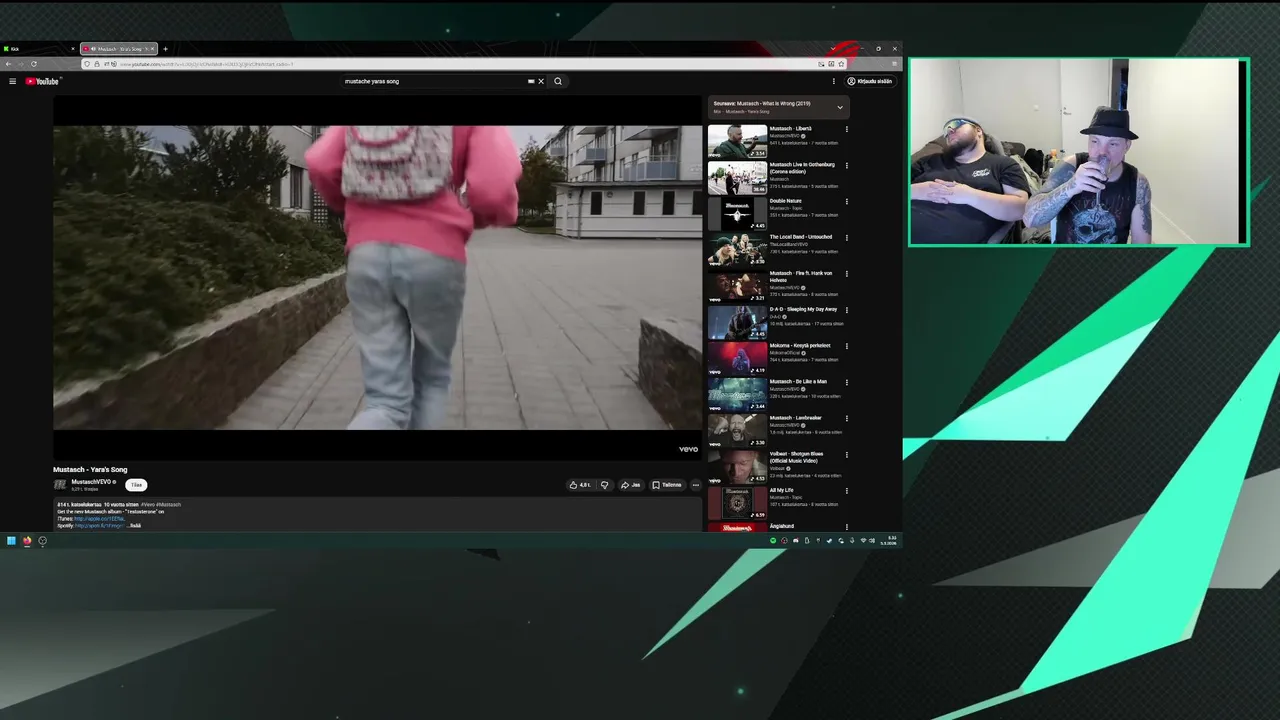The width and height of the screenshot is (1280, 720).
Task: Play Mustasch - Be Like a Man thumbnail
Action: (x=737, y=394)
